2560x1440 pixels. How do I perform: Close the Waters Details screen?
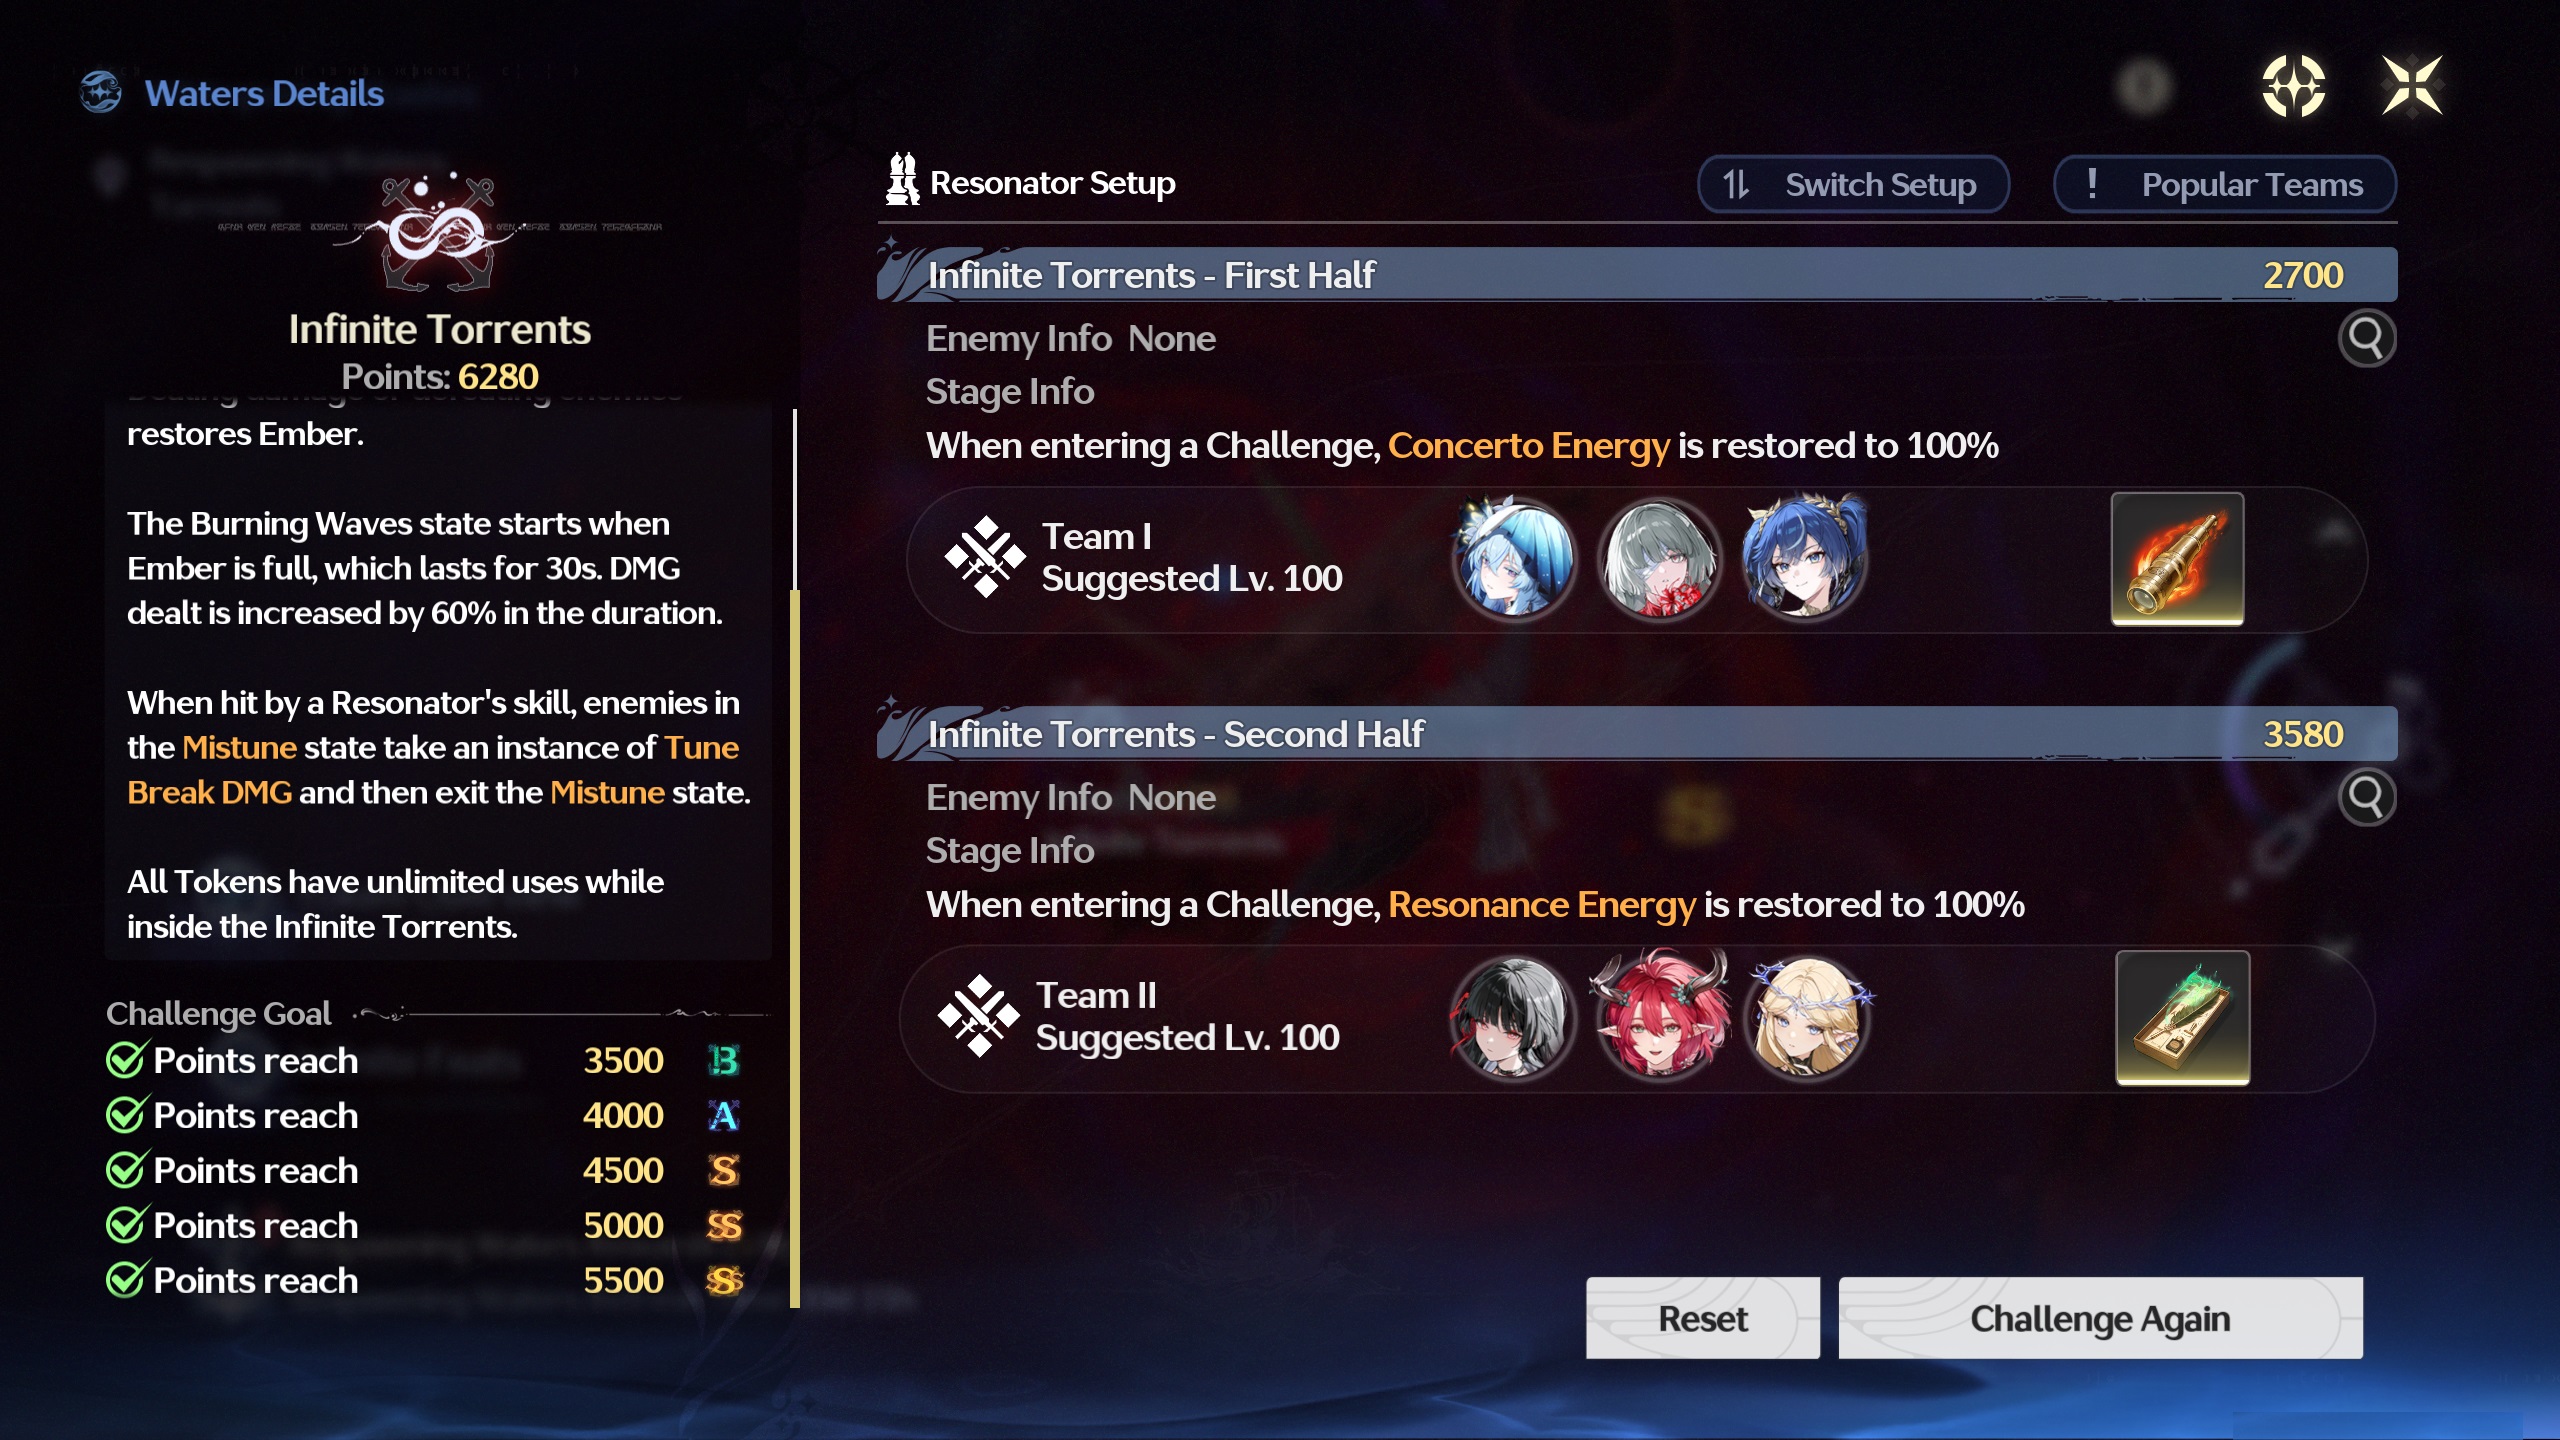pos(2411,86)
